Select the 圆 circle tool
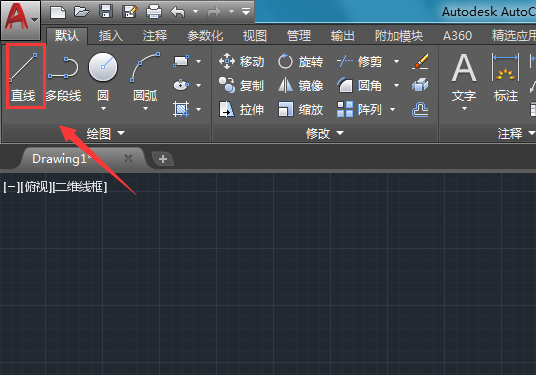The height and width of the screenshot is (375, 536). coord(103,77)
